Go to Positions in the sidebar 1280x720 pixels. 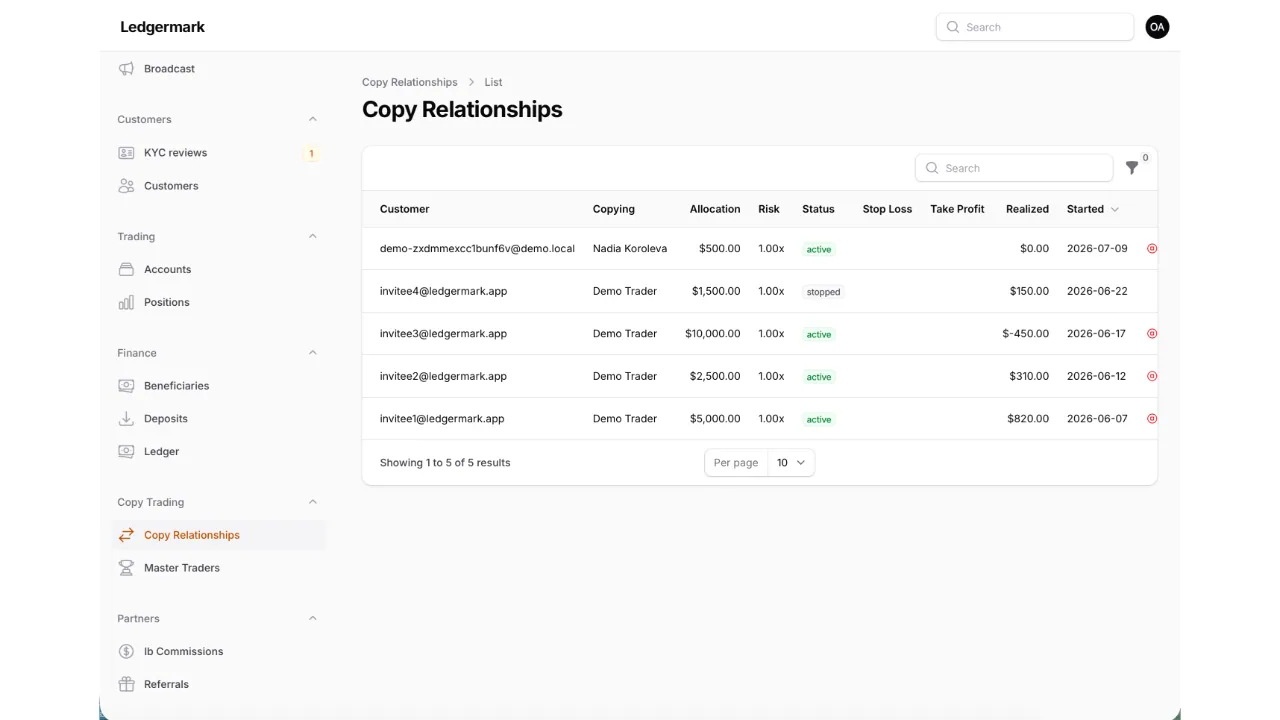tap(219, 302)
